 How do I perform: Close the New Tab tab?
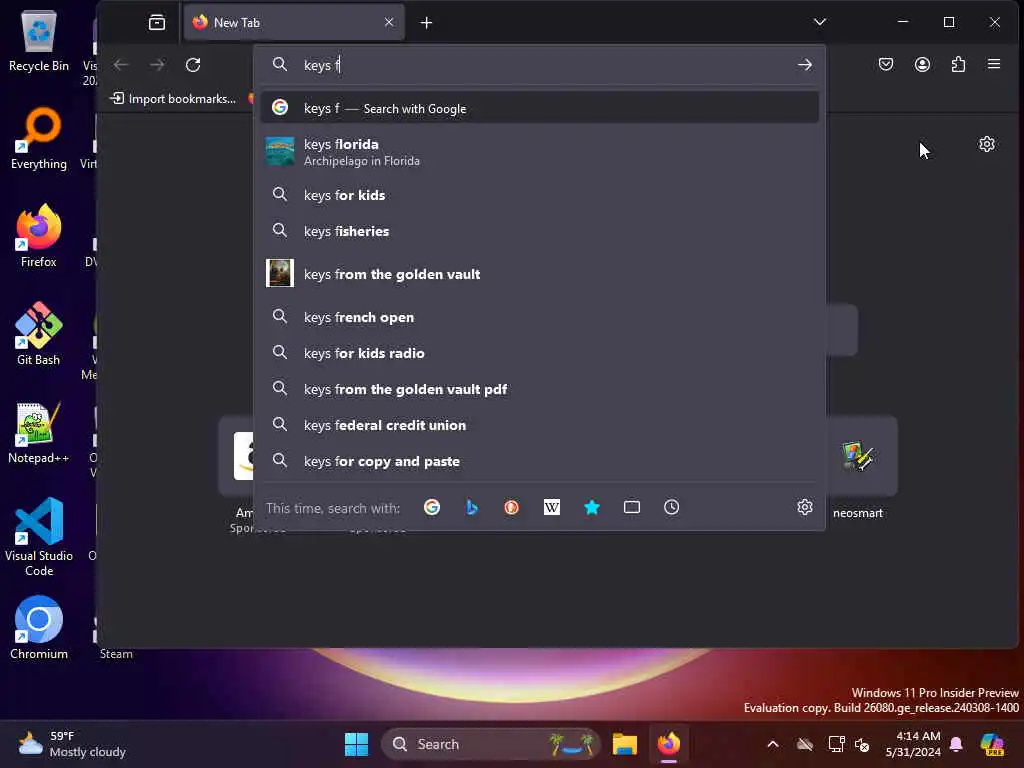(389, 22)
